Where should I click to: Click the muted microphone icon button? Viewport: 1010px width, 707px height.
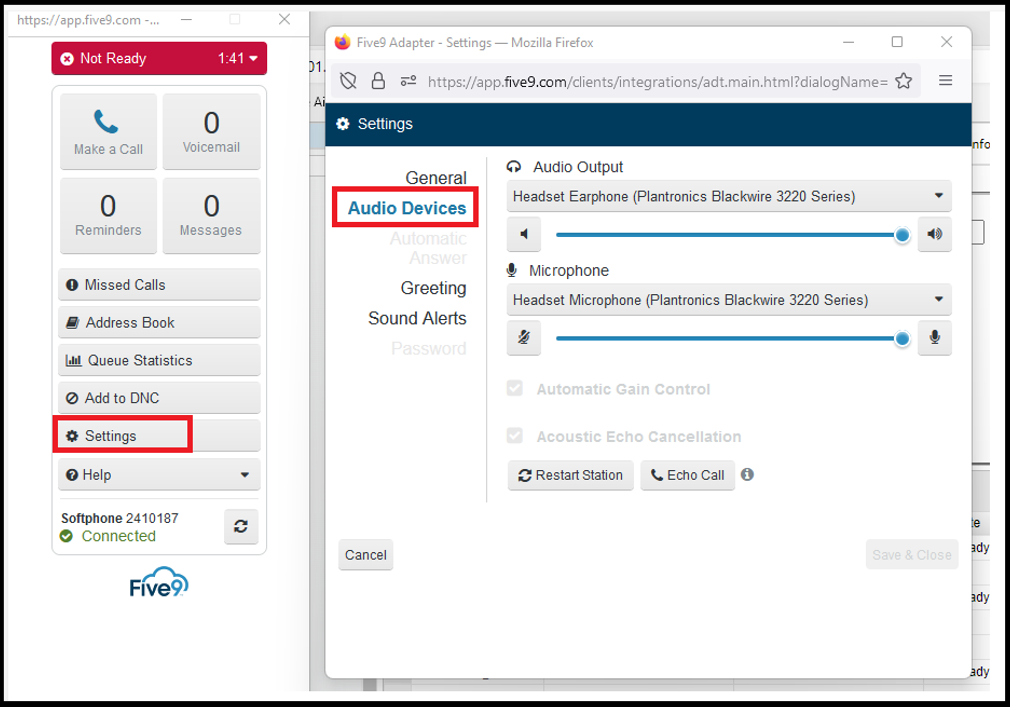524,337
